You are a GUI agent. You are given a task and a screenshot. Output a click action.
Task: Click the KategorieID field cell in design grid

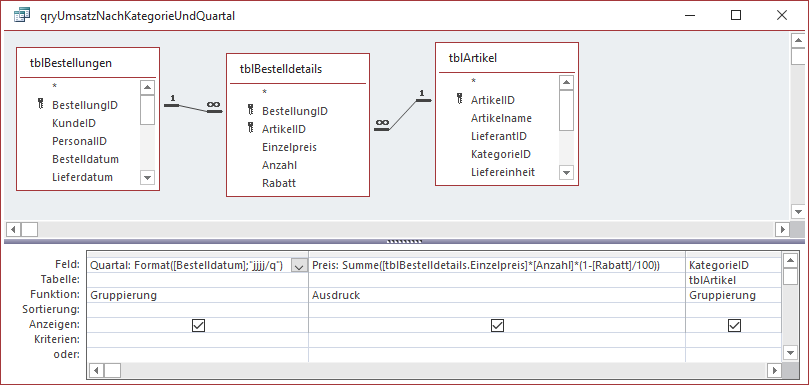(x=733, y=266)
